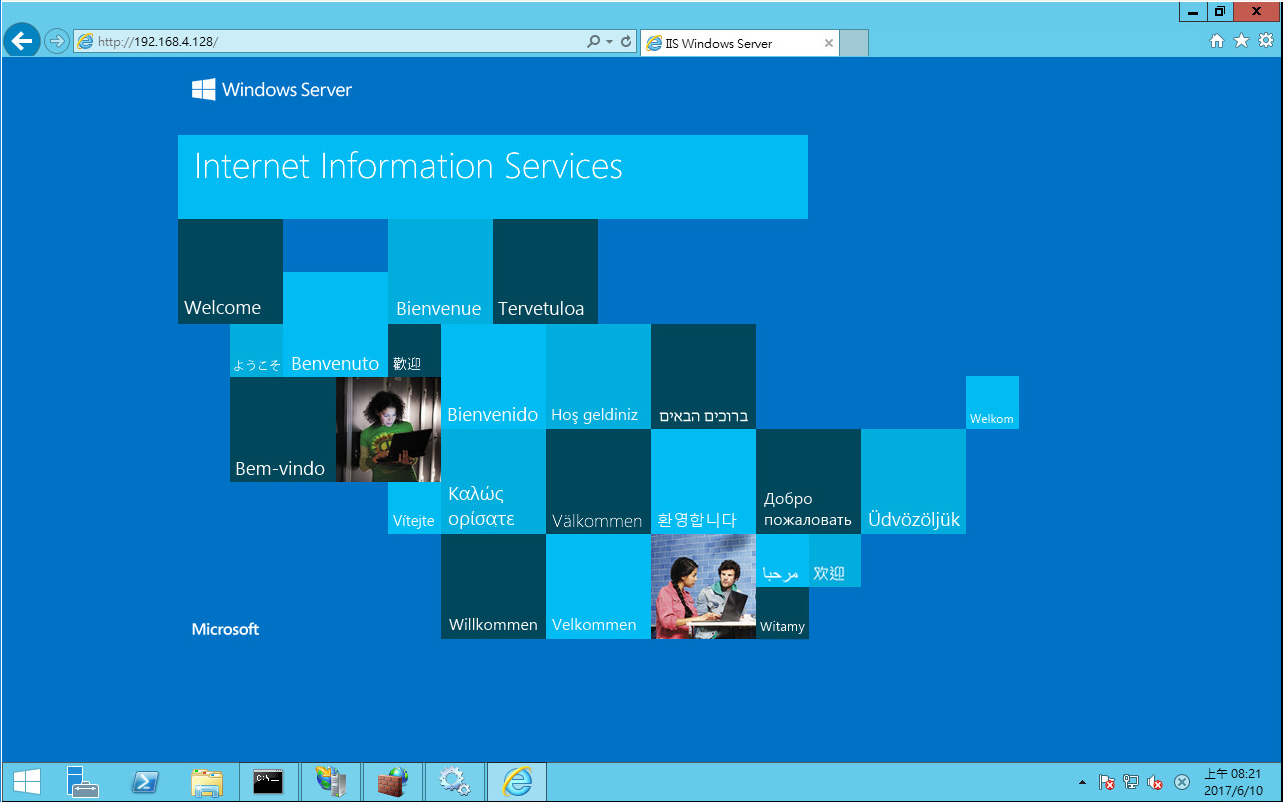The image size is (1283, 802).
Task: Click the browser Forward arrow button
Action: tap(57, 41)
